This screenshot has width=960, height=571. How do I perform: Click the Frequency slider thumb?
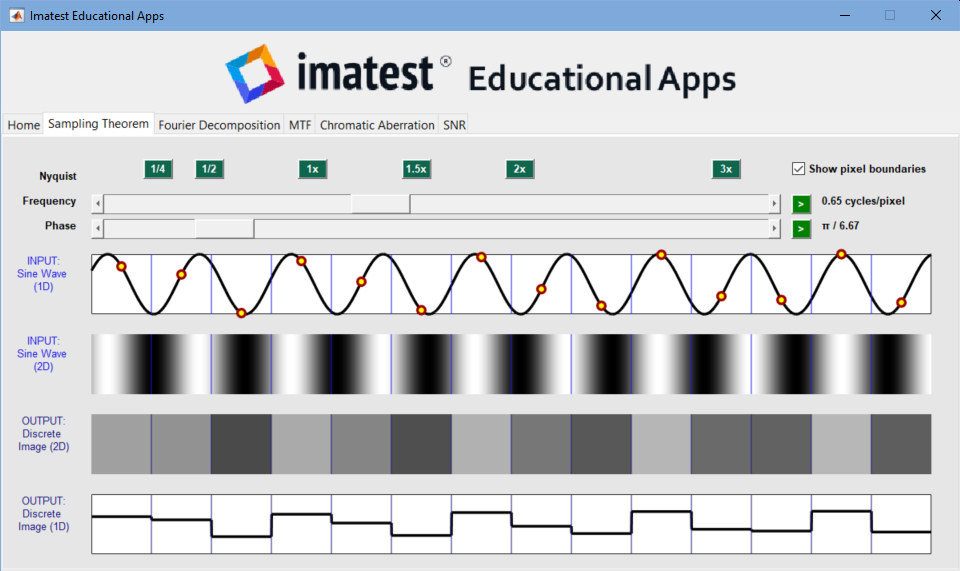coord(380,204)
